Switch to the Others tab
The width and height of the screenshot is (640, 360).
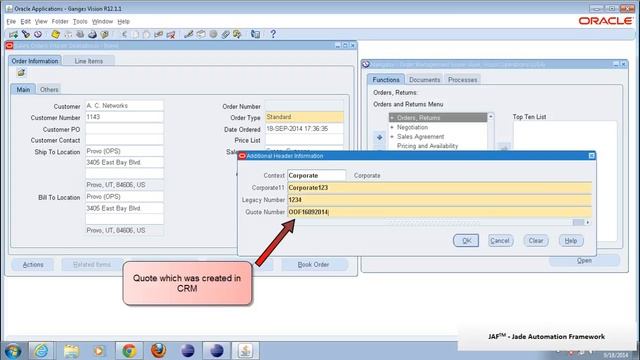(x=49, y=89)
